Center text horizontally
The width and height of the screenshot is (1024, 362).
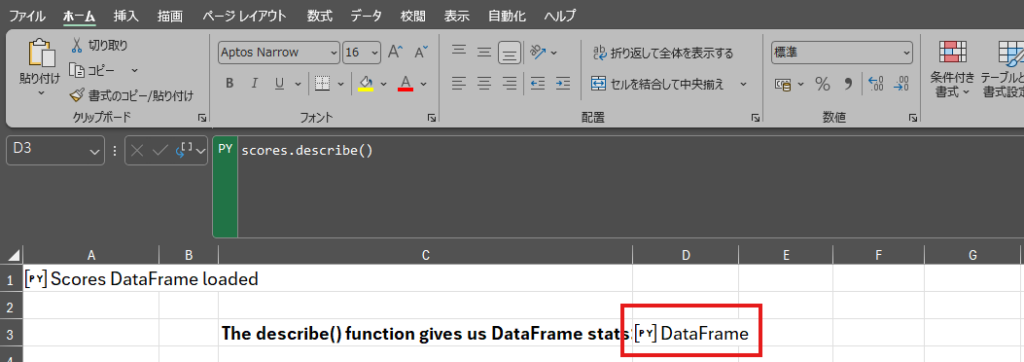click(x=484, y=83)
